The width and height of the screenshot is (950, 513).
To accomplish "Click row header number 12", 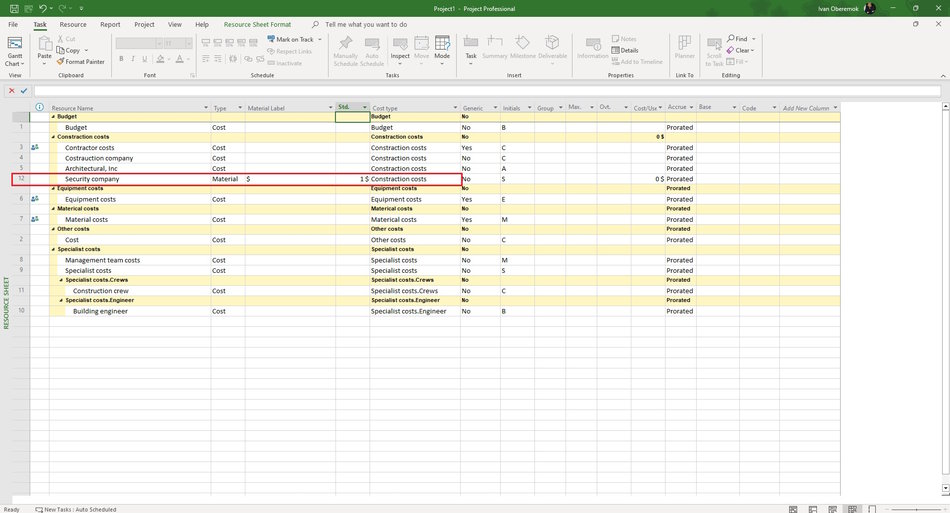I will [x=21, y=179].
